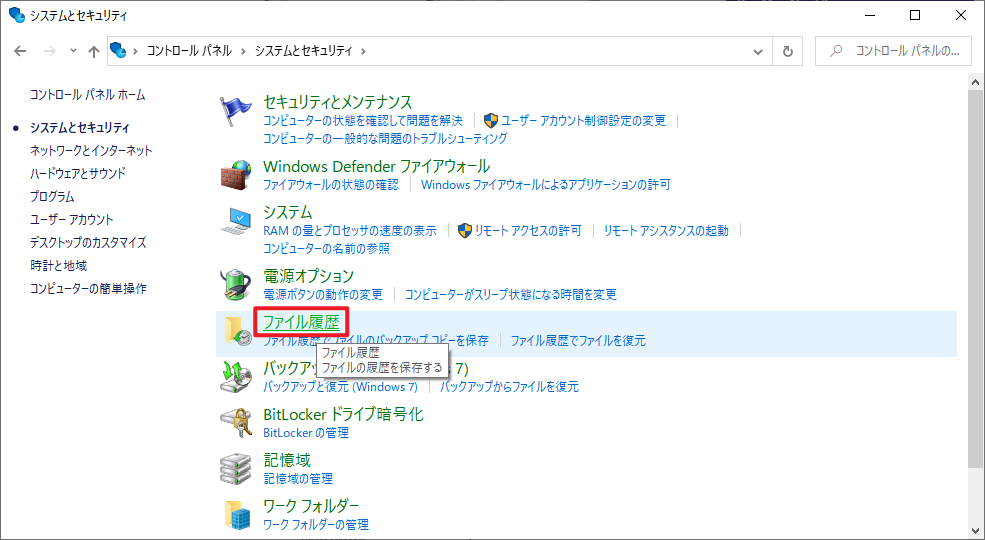Refresh the Control Panel view
The image size is (985, 540).
[788, 51]
